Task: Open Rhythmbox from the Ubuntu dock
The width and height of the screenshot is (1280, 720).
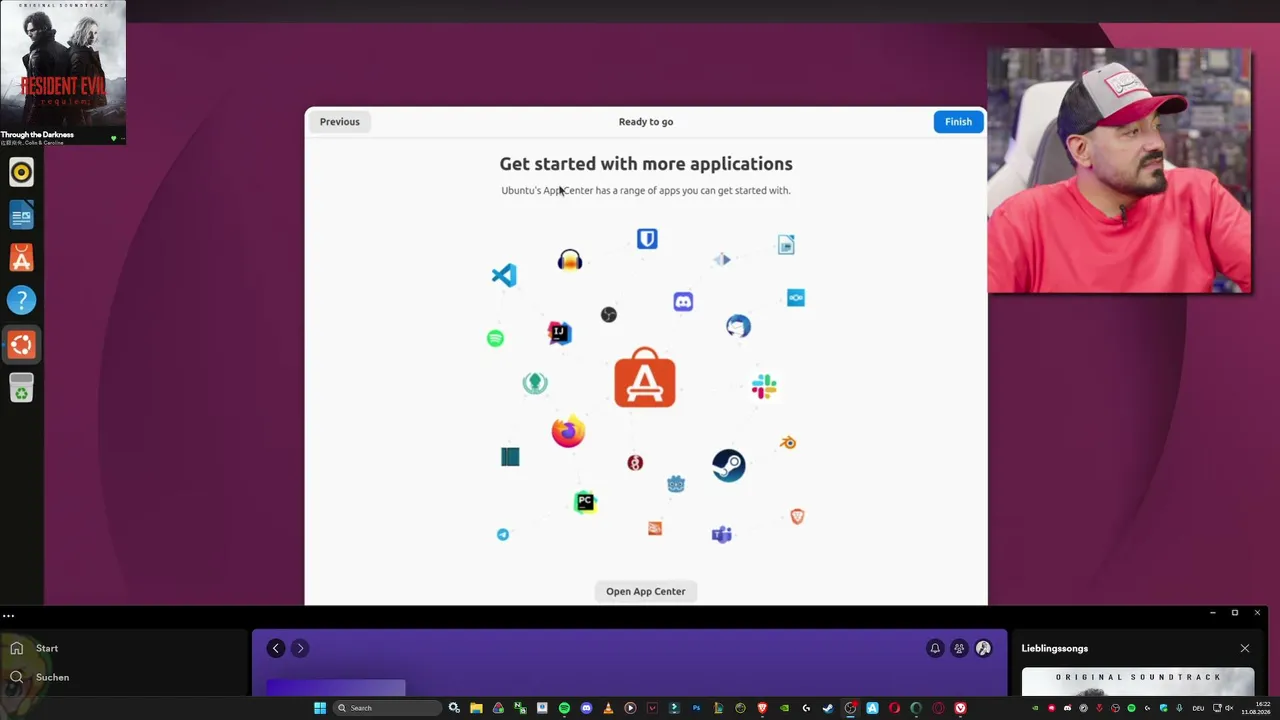Action: [21, 172]
